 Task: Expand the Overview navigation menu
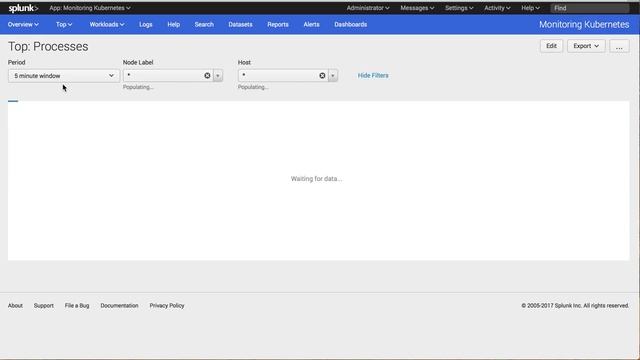point(23,24)
